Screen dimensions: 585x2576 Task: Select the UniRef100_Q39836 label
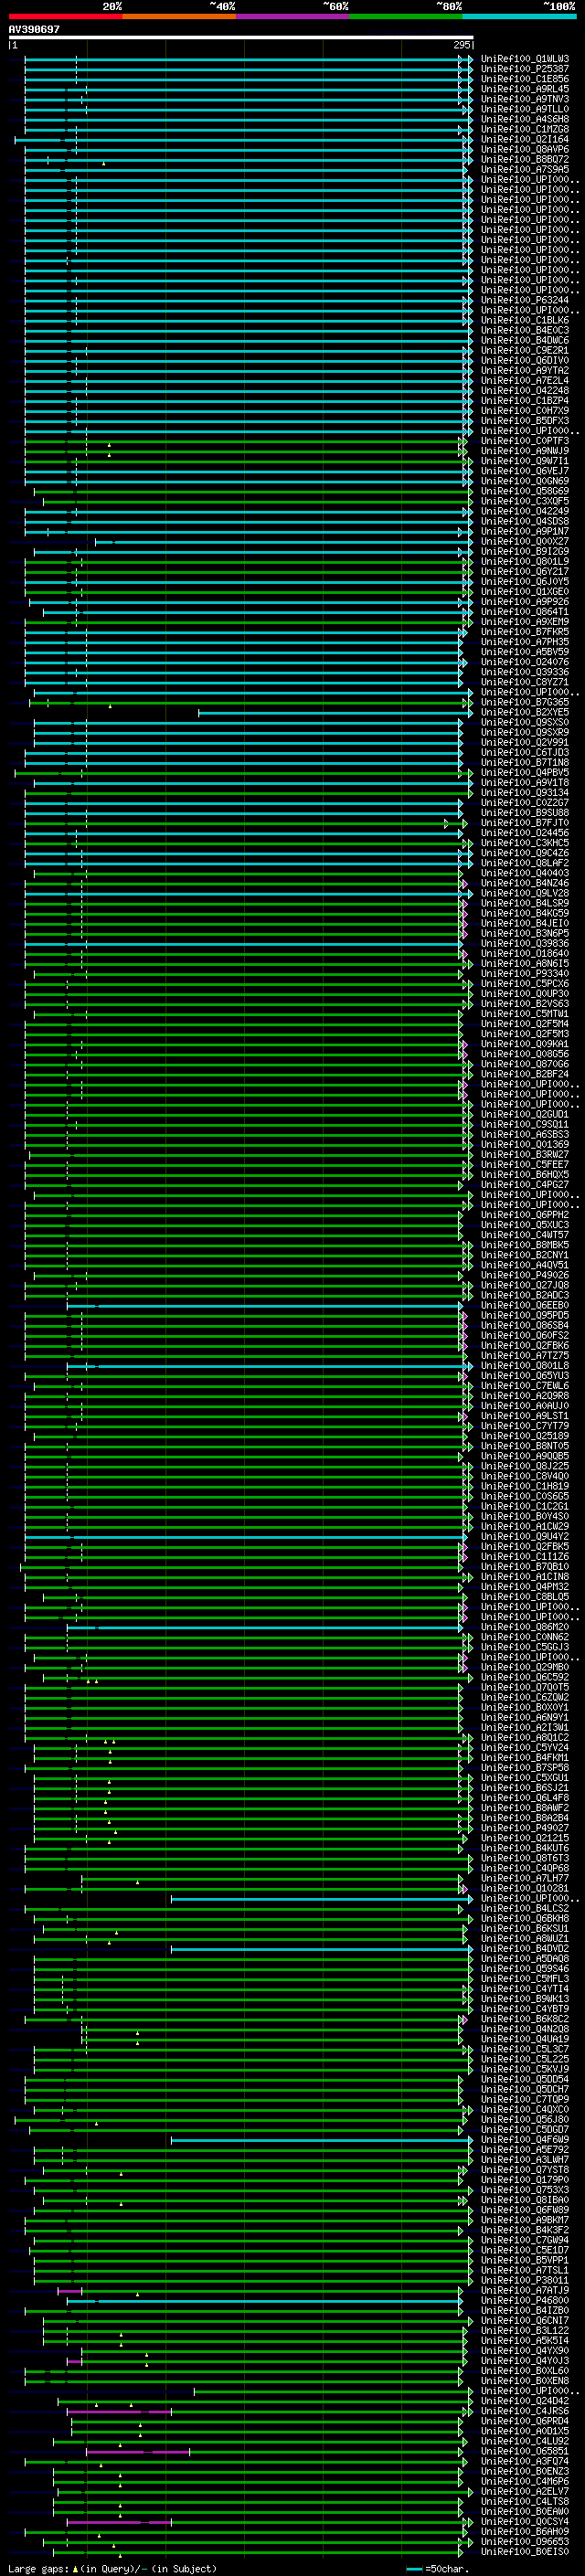pos(525,944)
